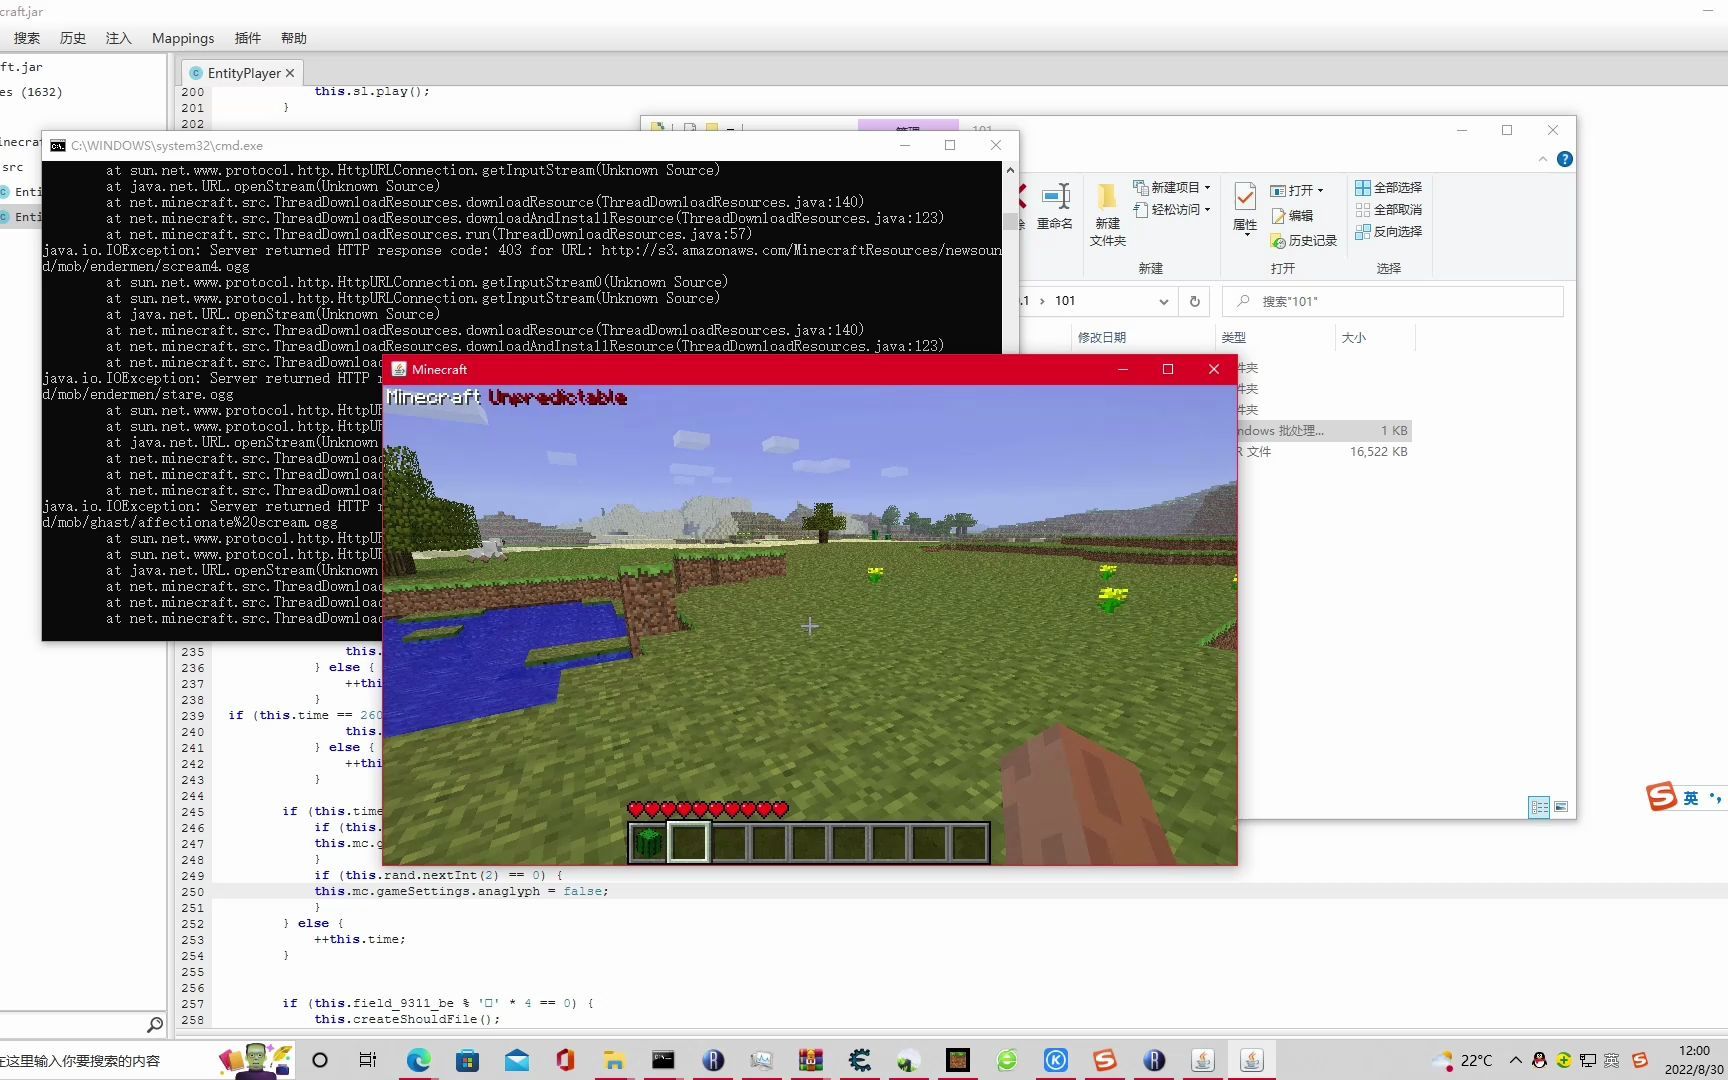Click the Explorer search box for 101
This screenshot has height=1080, width=1728.
click(1393, 301)
